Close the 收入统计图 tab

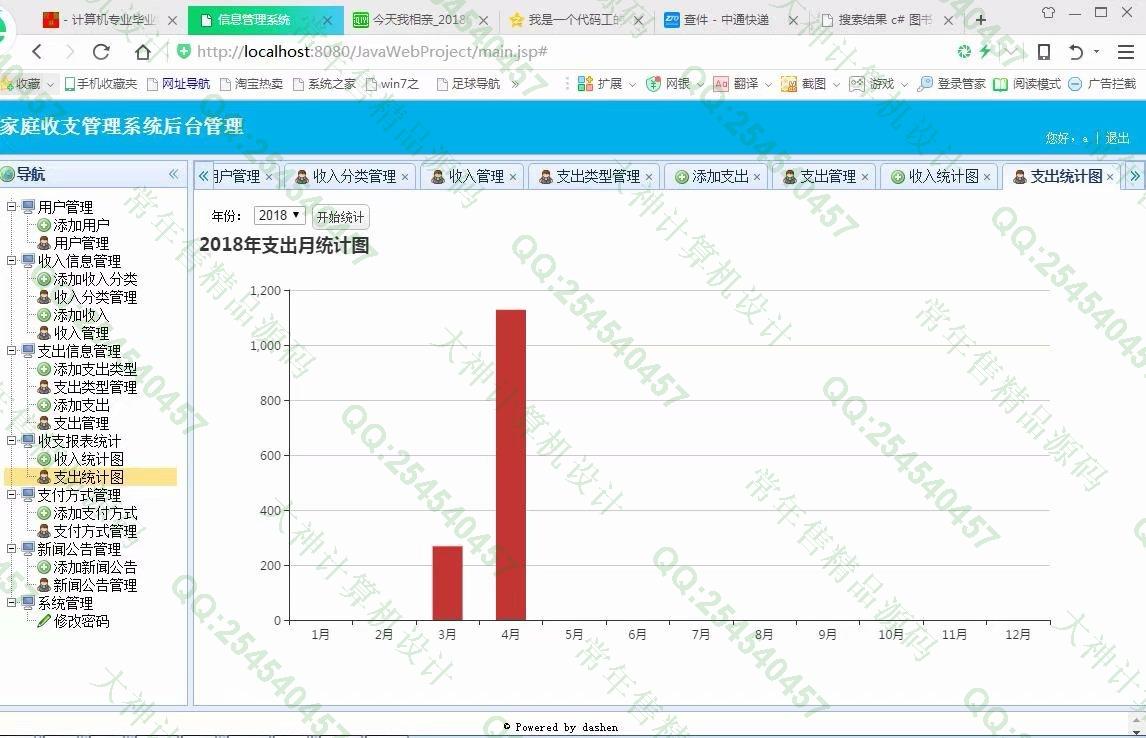(987, 177)
